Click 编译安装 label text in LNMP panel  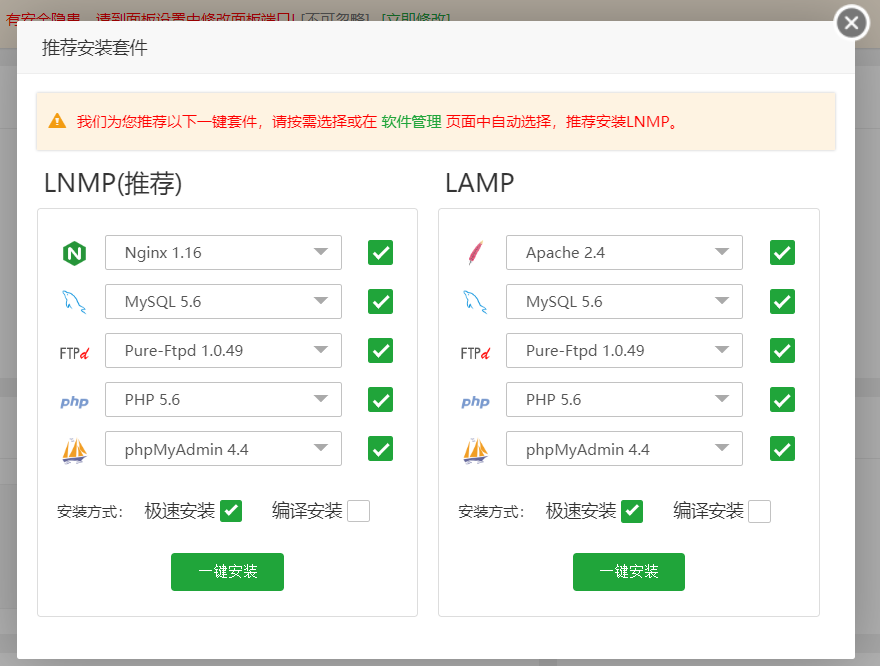(x=307, y=511)
